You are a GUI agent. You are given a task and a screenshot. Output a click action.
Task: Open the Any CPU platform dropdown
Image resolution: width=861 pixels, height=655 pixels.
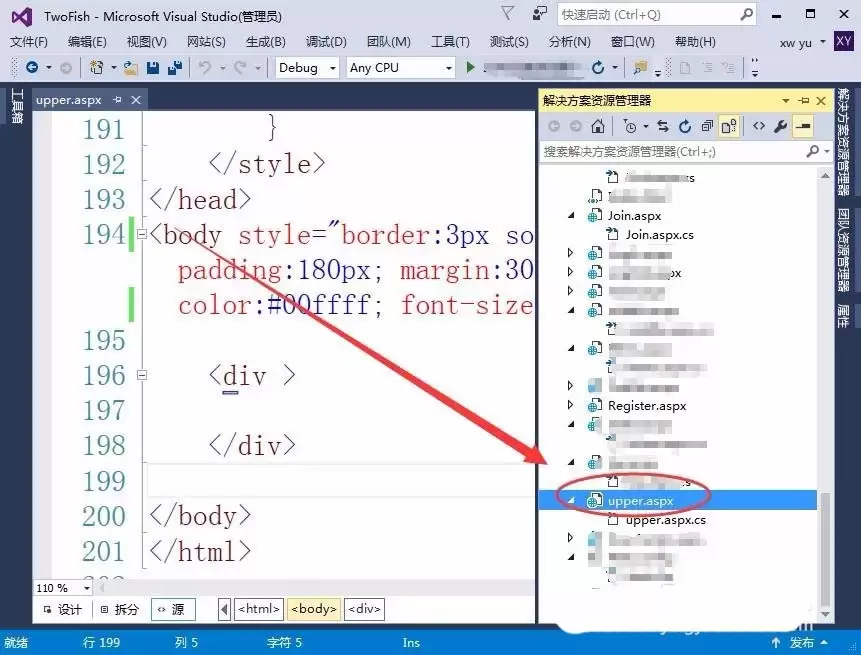pos(451,67)
